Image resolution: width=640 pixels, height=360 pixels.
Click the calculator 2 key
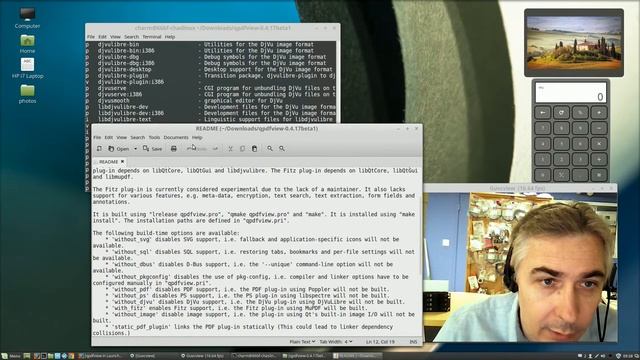pos(561,159)
